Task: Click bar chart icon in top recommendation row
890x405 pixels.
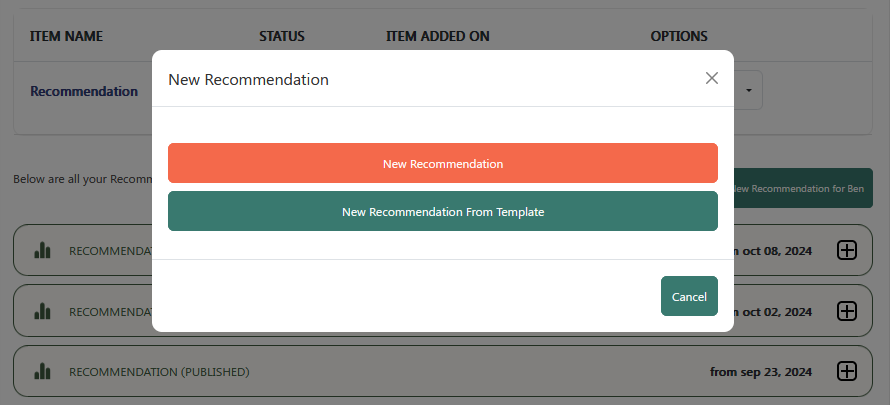Action: click(x=42, y=251)
